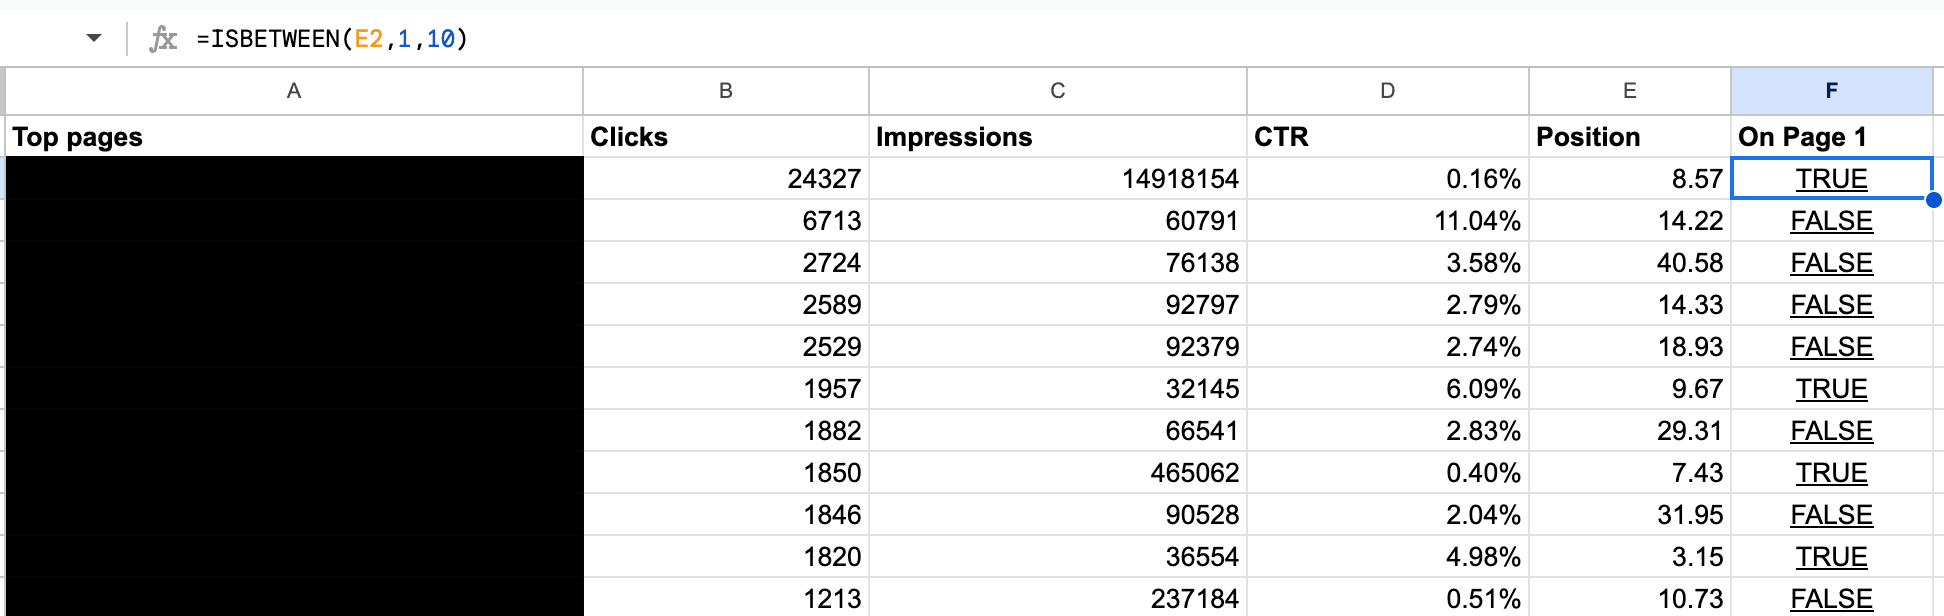
Task: Select the TRUE value in cell F2
Action: coord(1830,178)
